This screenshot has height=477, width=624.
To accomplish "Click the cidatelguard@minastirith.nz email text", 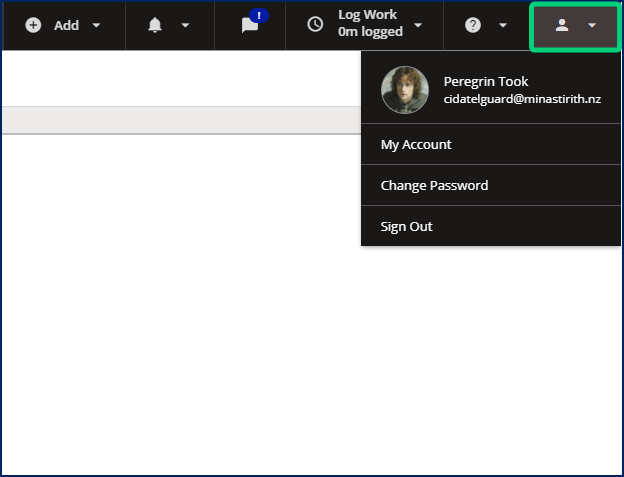I will pos(522,99).
